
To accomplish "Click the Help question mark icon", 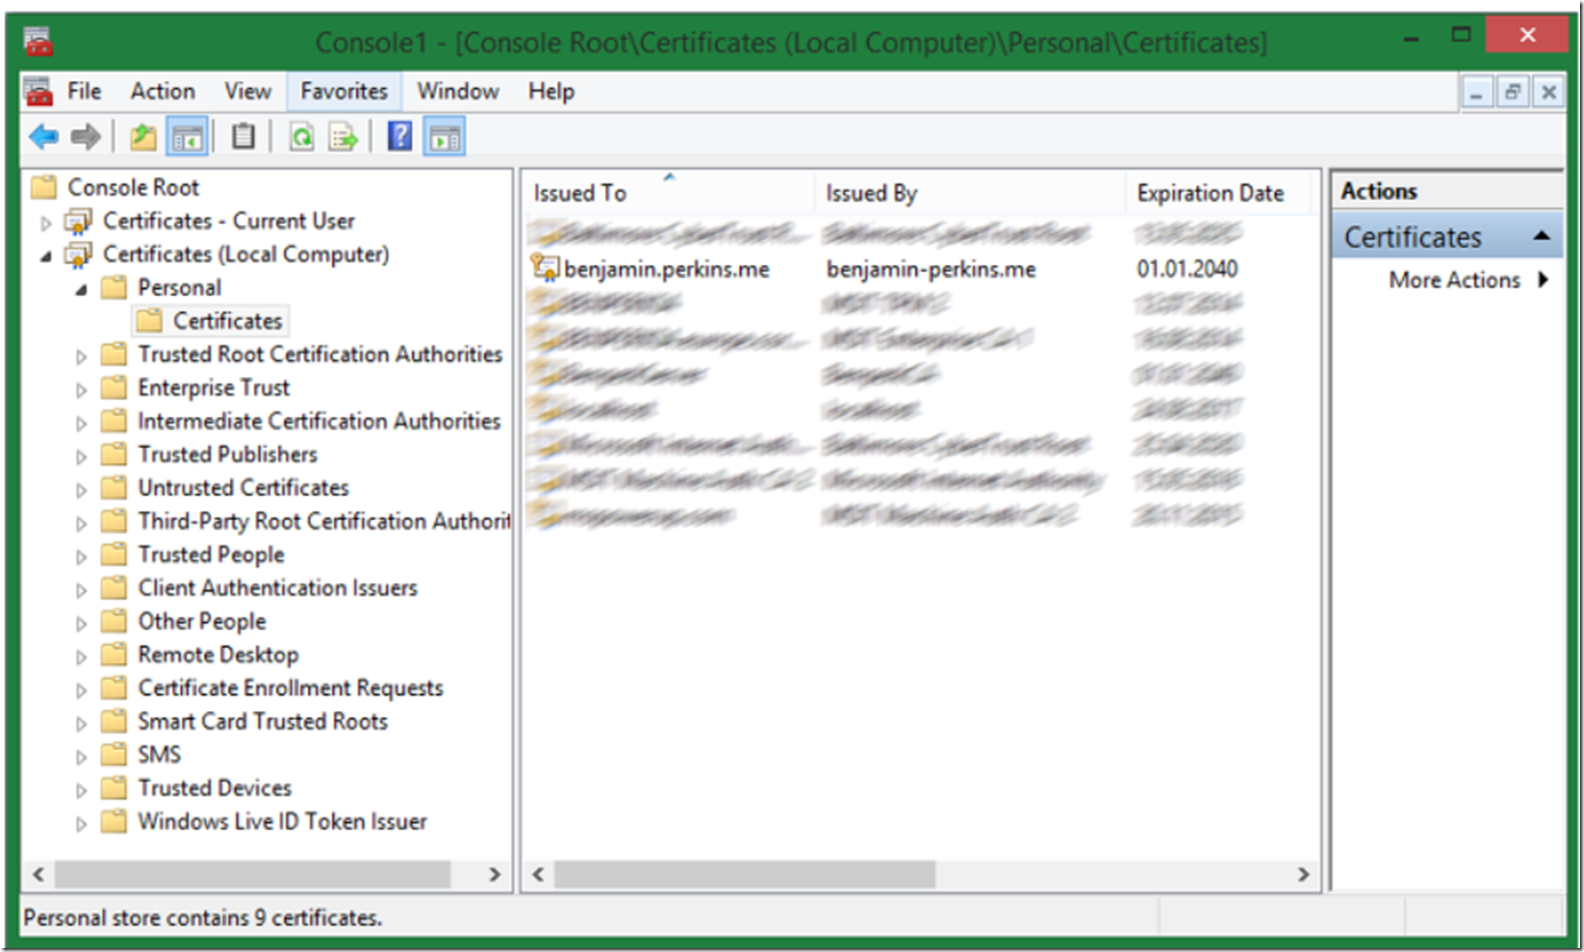I will pos(399,136).
